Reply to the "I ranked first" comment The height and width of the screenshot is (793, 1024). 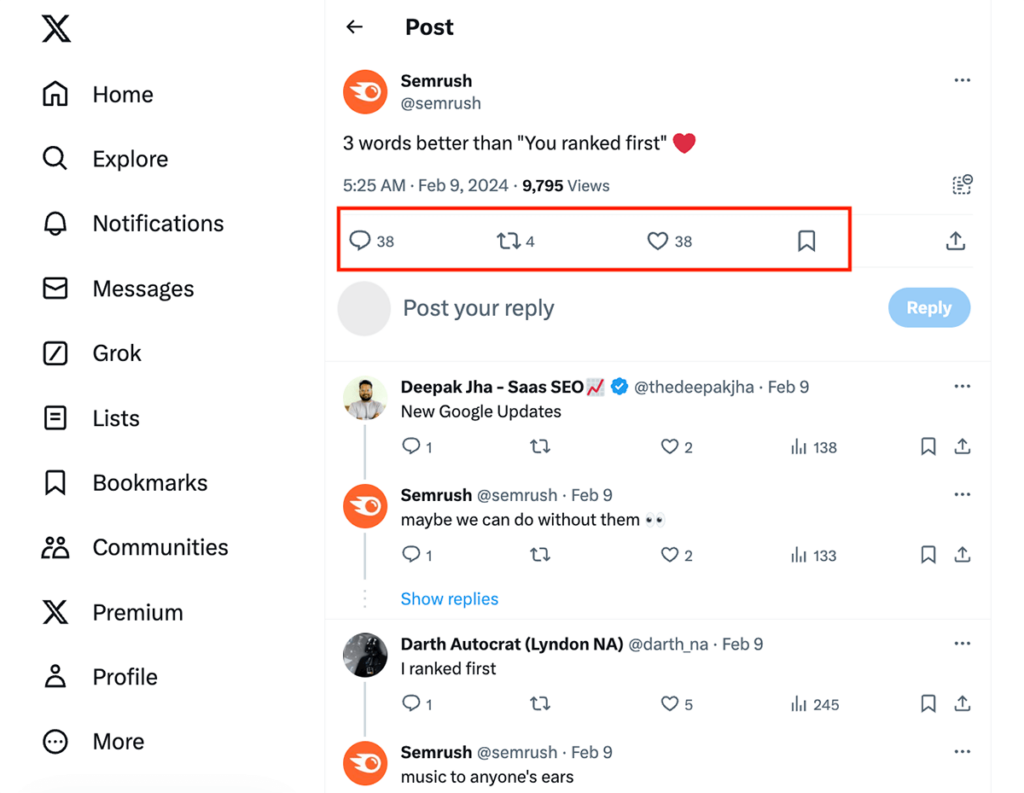click(x=411, y=704)
